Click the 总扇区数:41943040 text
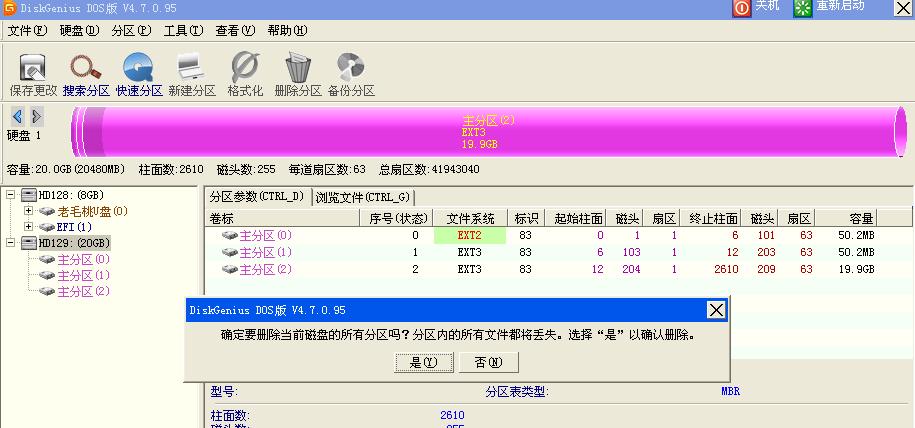 click(x=429, y=169)
